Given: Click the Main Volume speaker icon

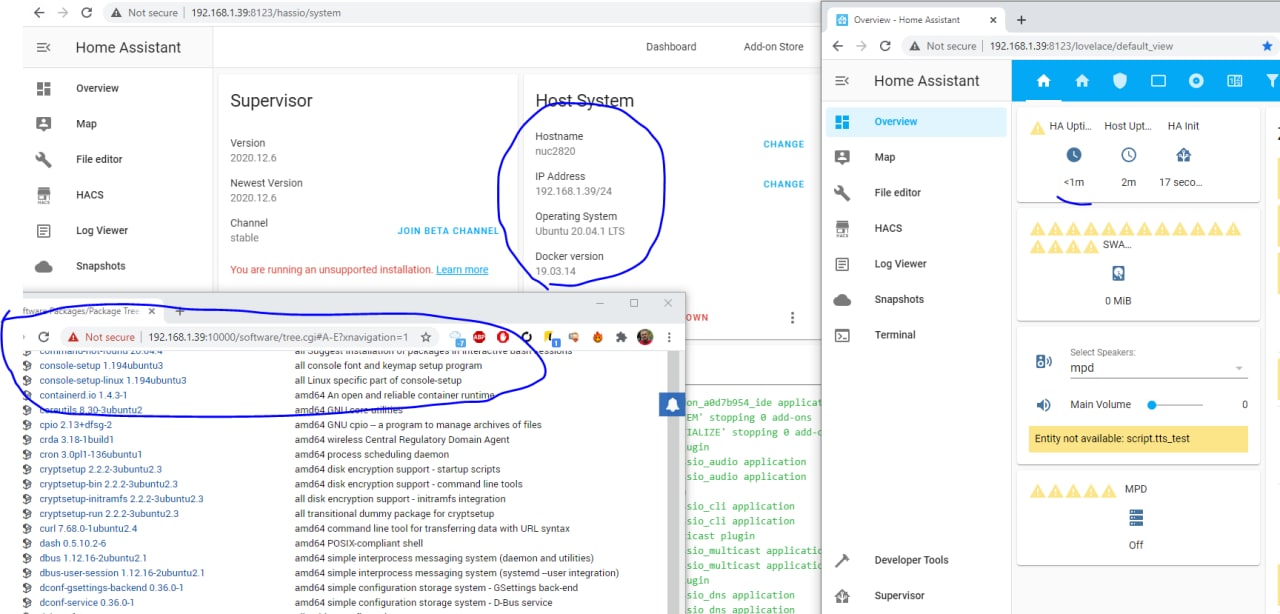Looking at the screenshot, I should [1044, 405].
